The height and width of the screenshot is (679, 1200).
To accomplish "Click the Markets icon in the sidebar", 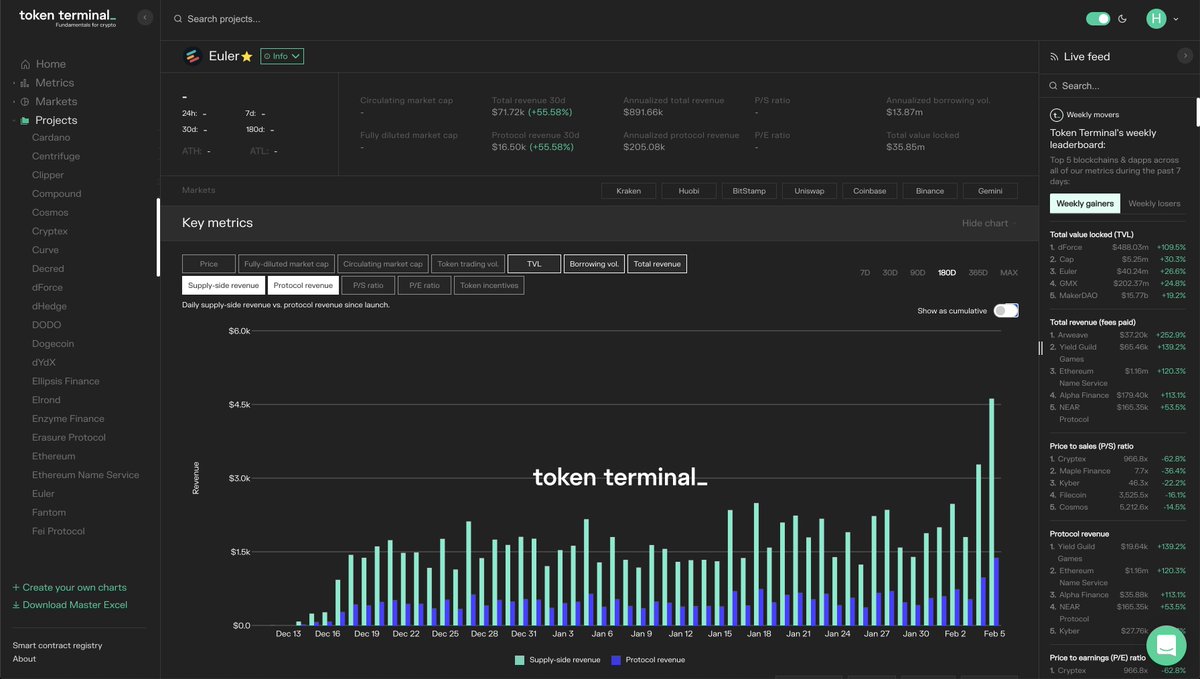I will (x=25, y=102).
